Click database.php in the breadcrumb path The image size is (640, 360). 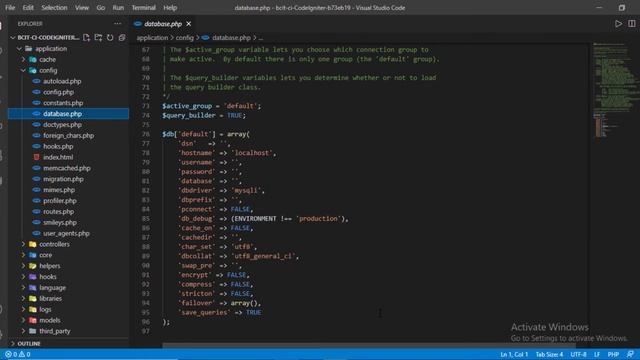click(x=231, y=38)
